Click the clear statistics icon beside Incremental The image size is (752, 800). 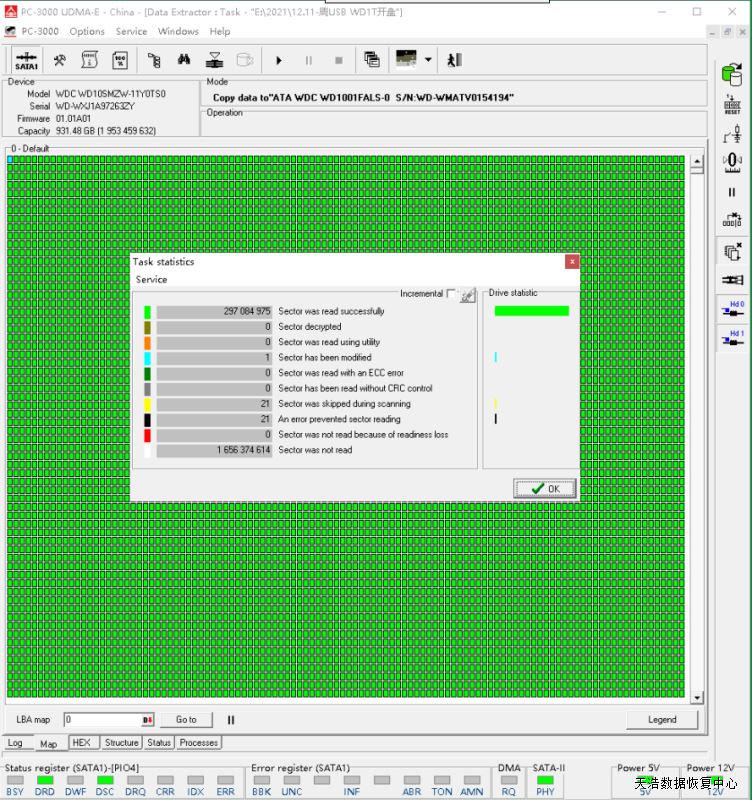(x=467, y=295)
